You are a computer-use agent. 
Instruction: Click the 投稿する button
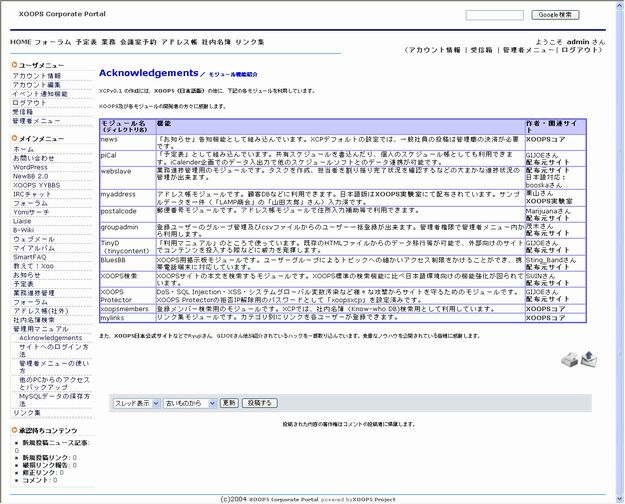coord(259,403)
